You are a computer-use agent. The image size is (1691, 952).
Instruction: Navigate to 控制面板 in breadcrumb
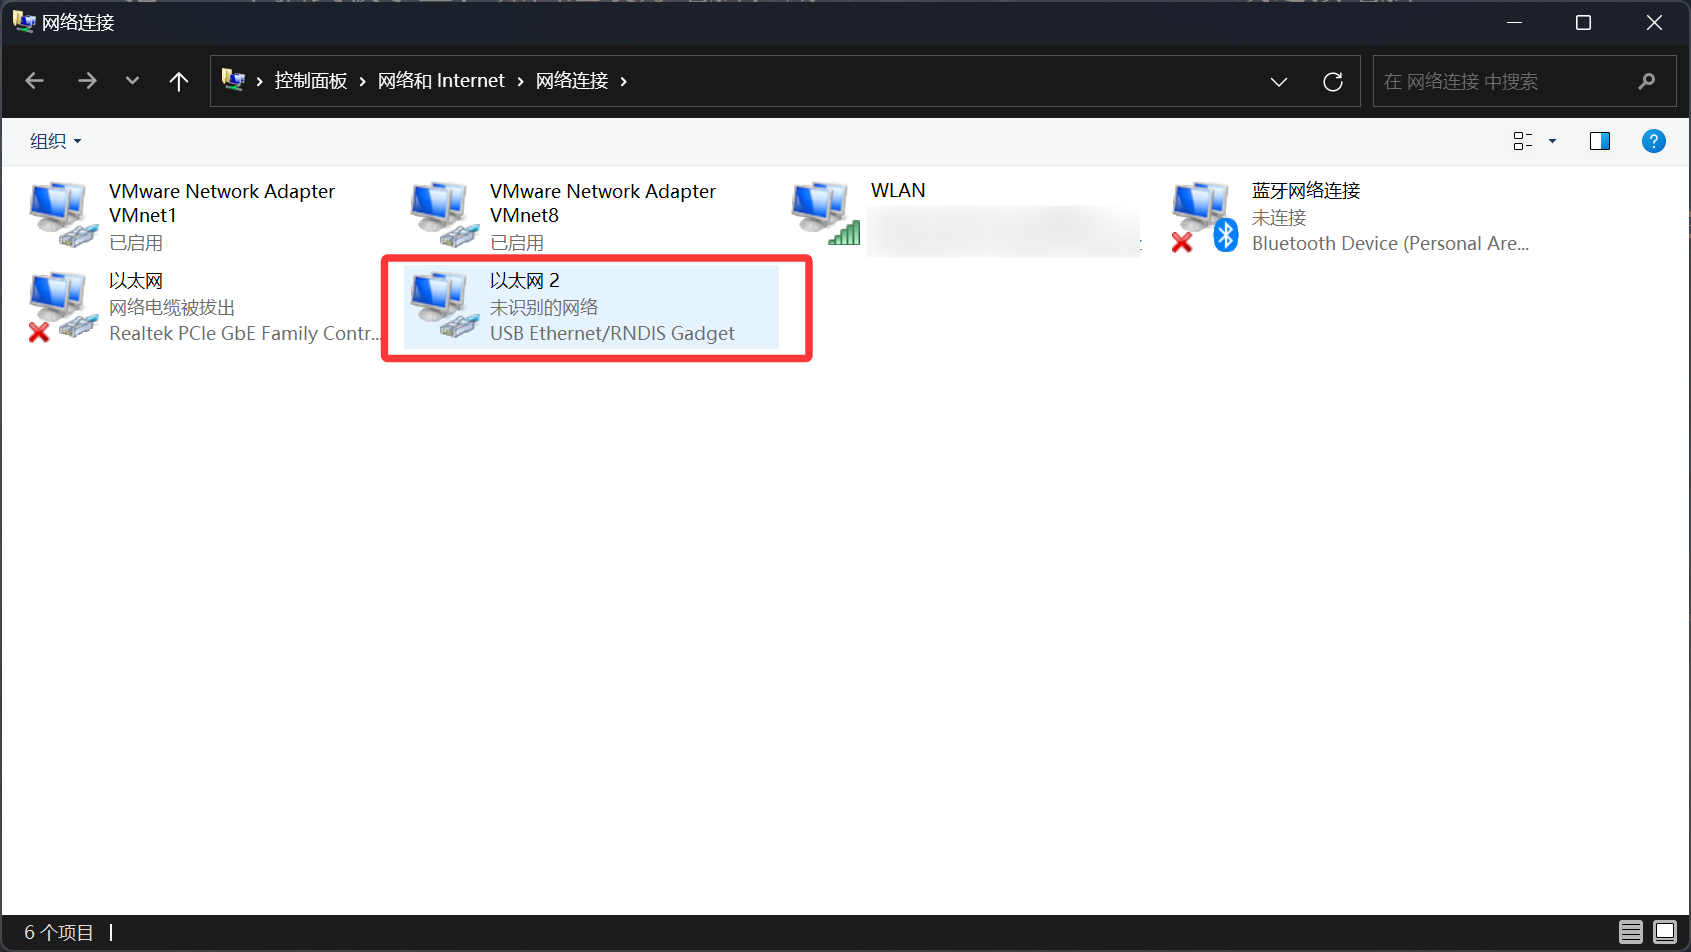tap(310, 81)
